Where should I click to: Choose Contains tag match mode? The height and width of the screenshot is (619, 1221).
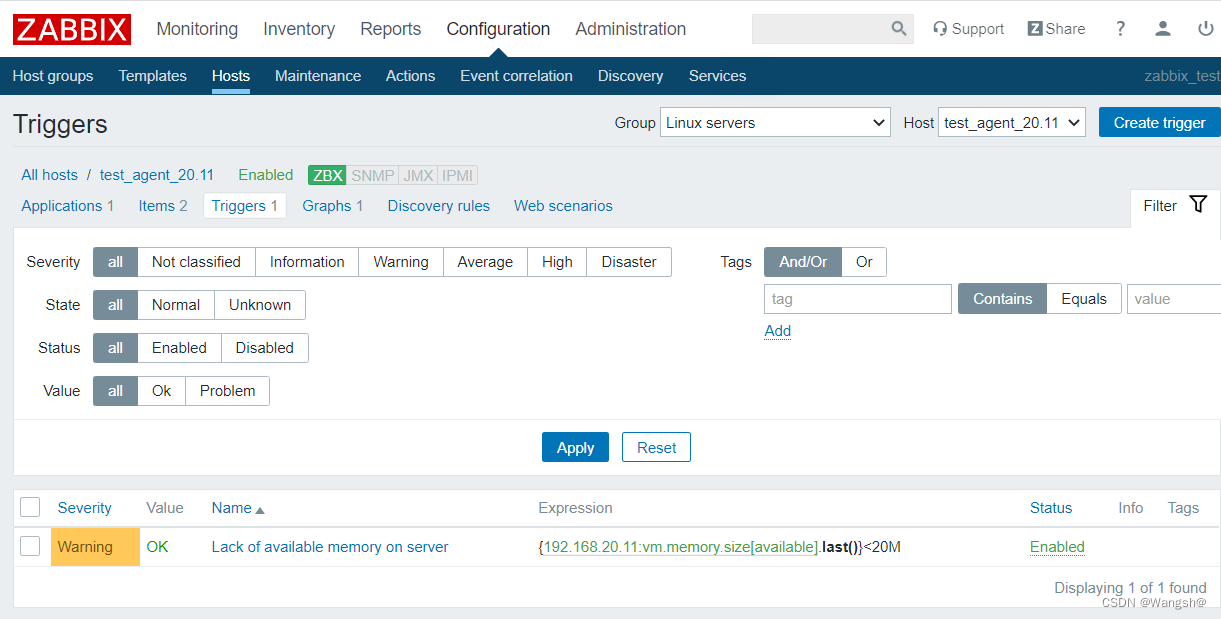click(x=1003, y=299)
